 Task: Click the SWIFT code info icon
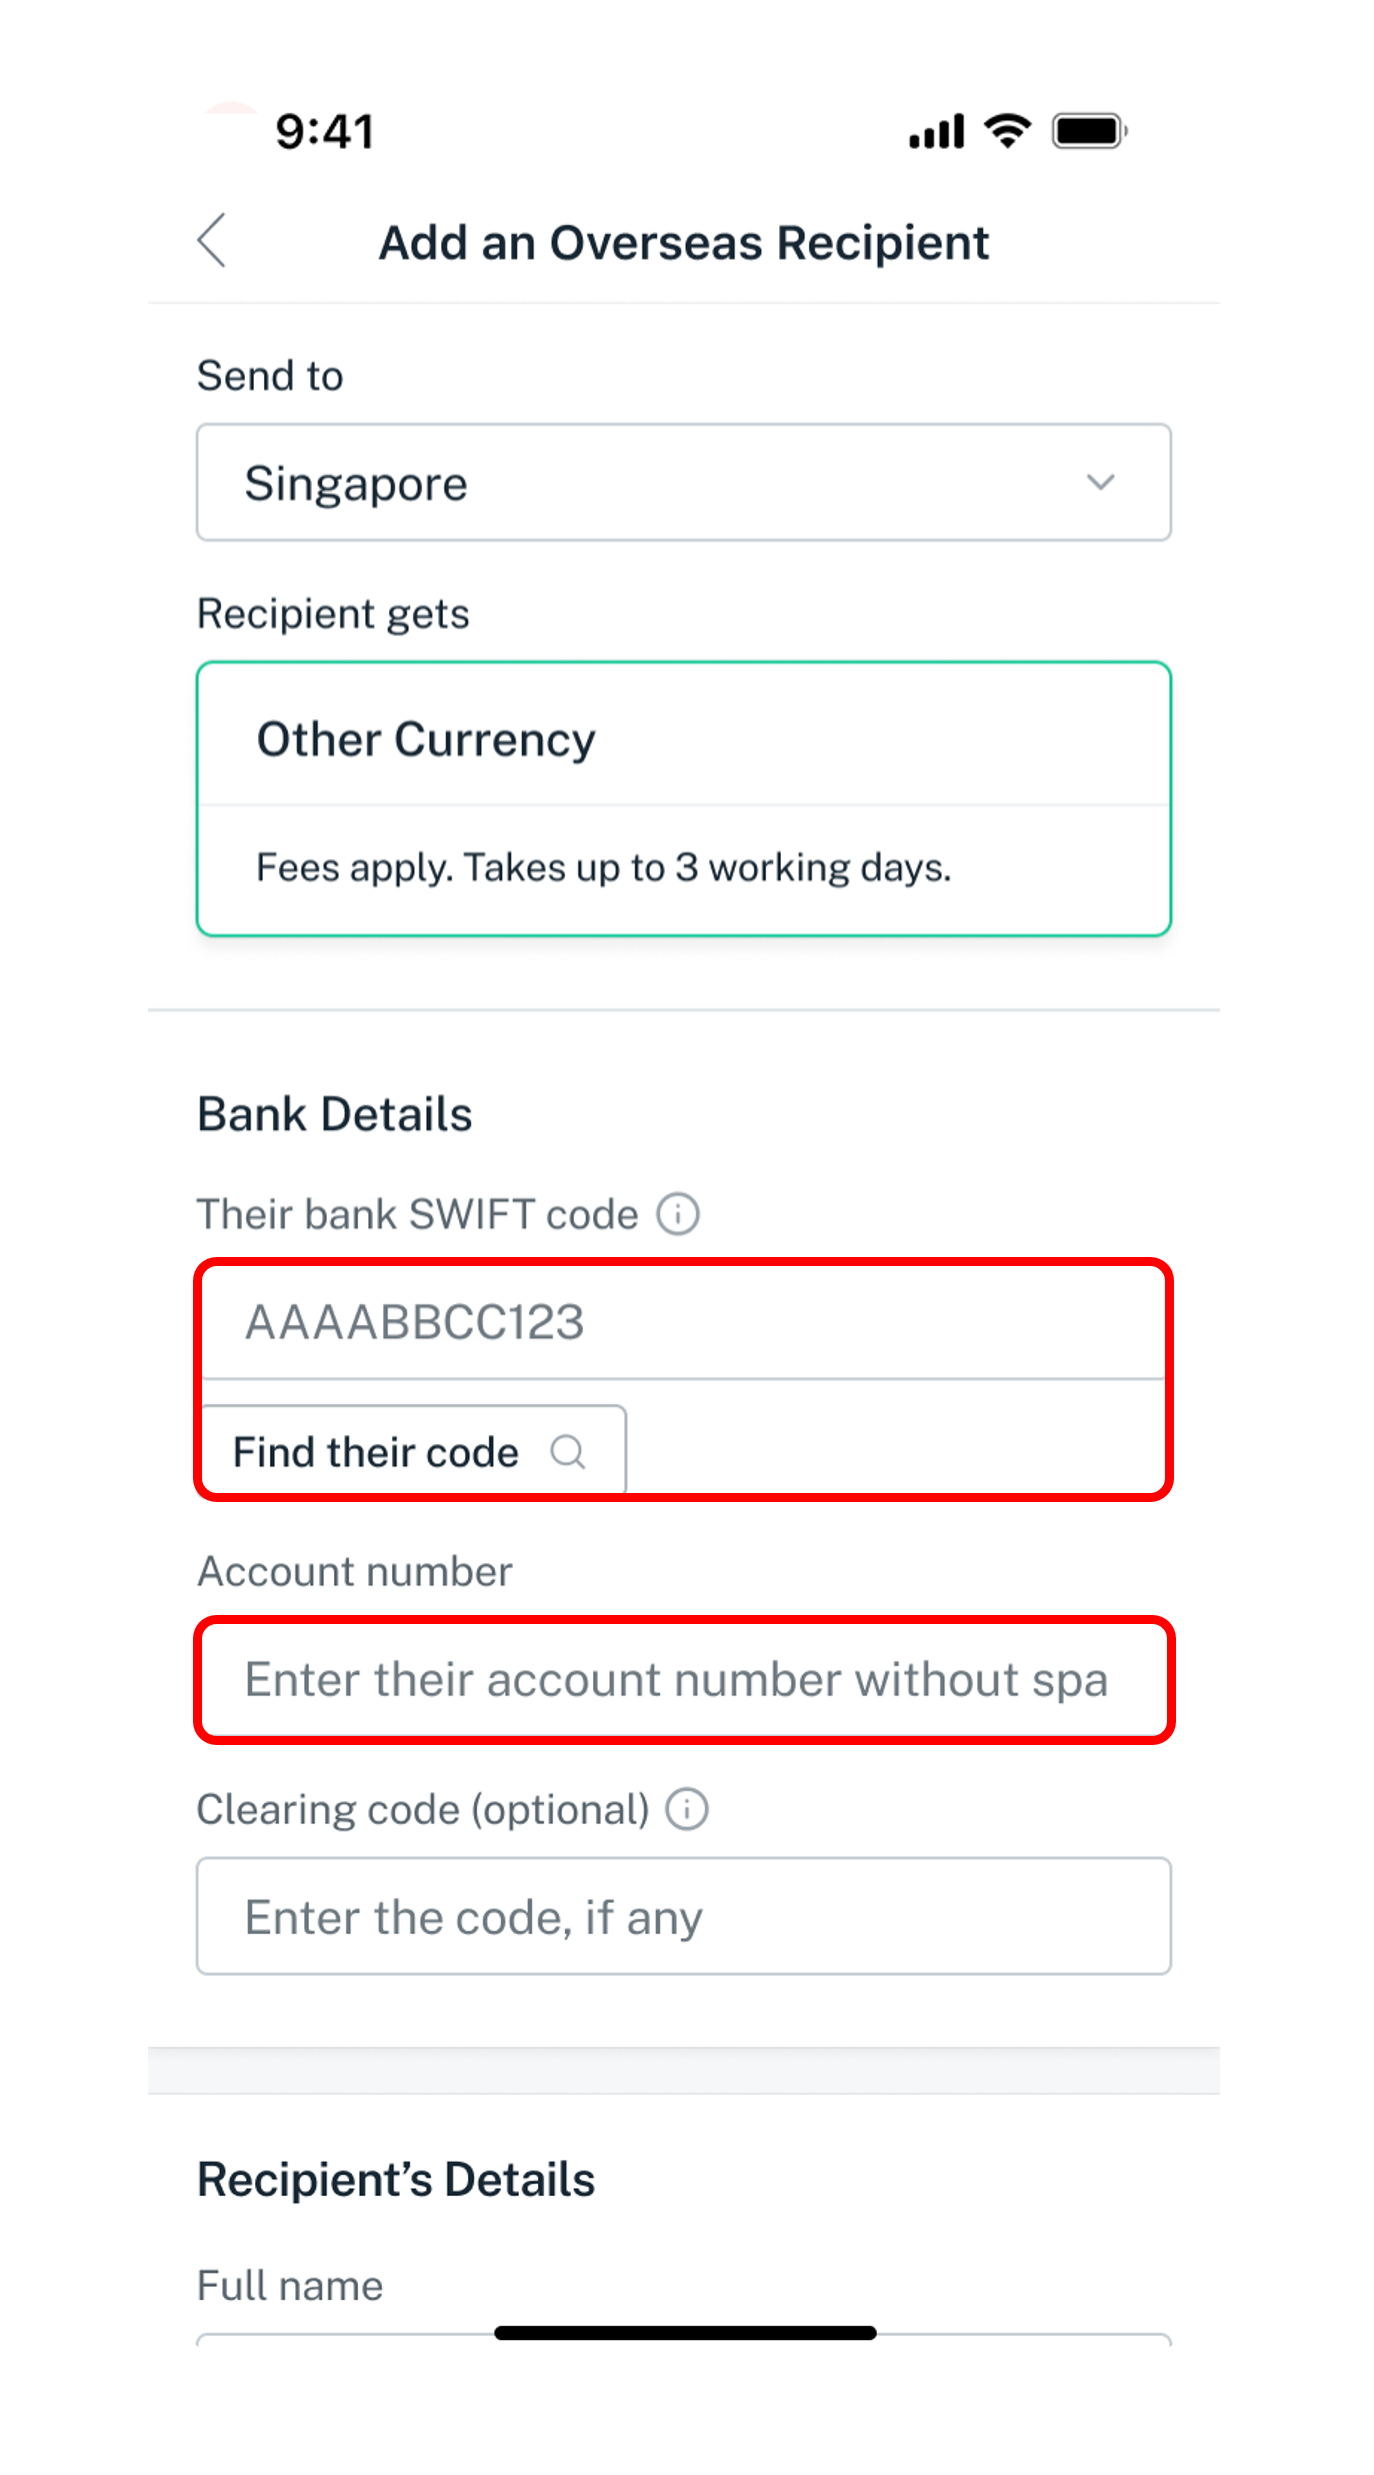678,1214
